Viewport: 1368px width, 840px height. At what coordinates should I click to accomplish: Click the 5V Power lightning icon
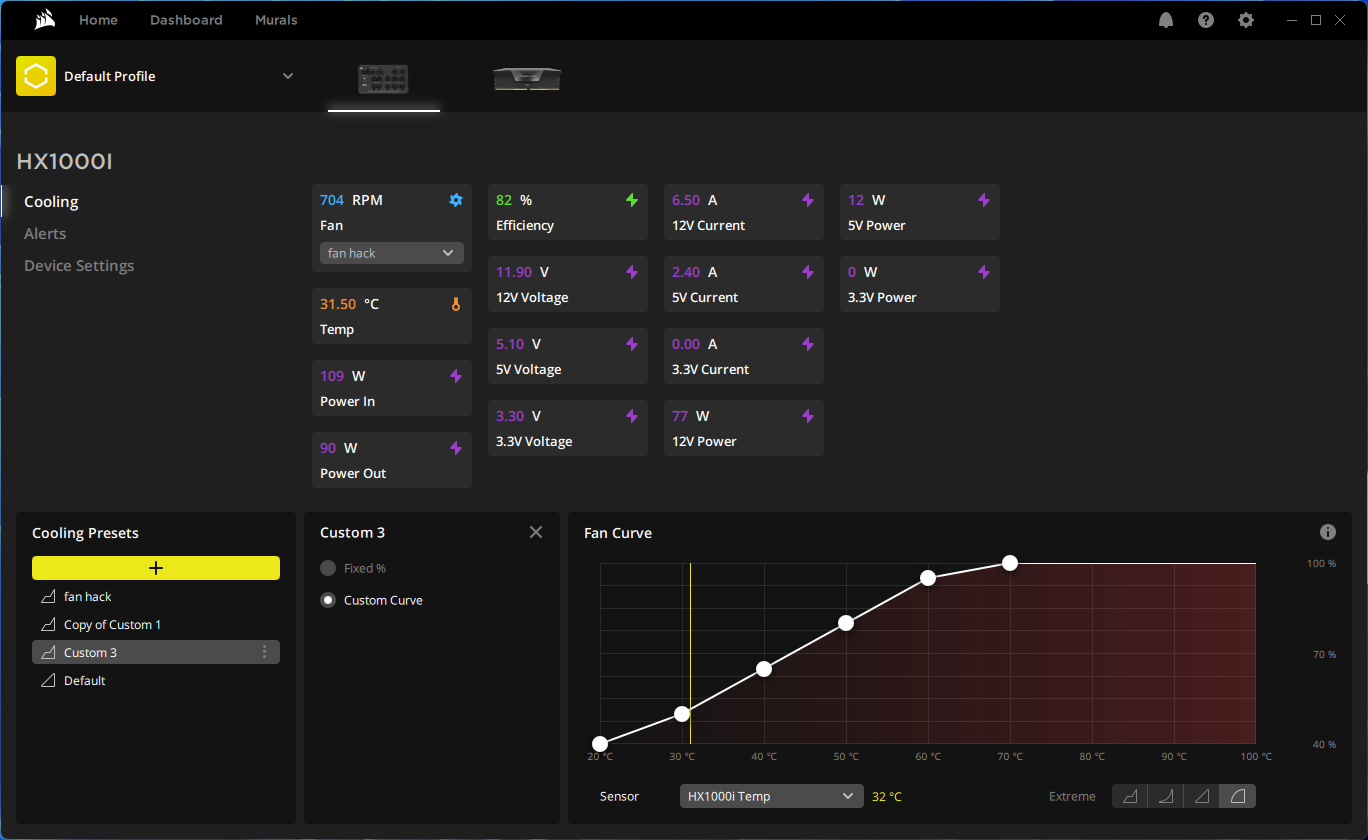pos(984,200)
